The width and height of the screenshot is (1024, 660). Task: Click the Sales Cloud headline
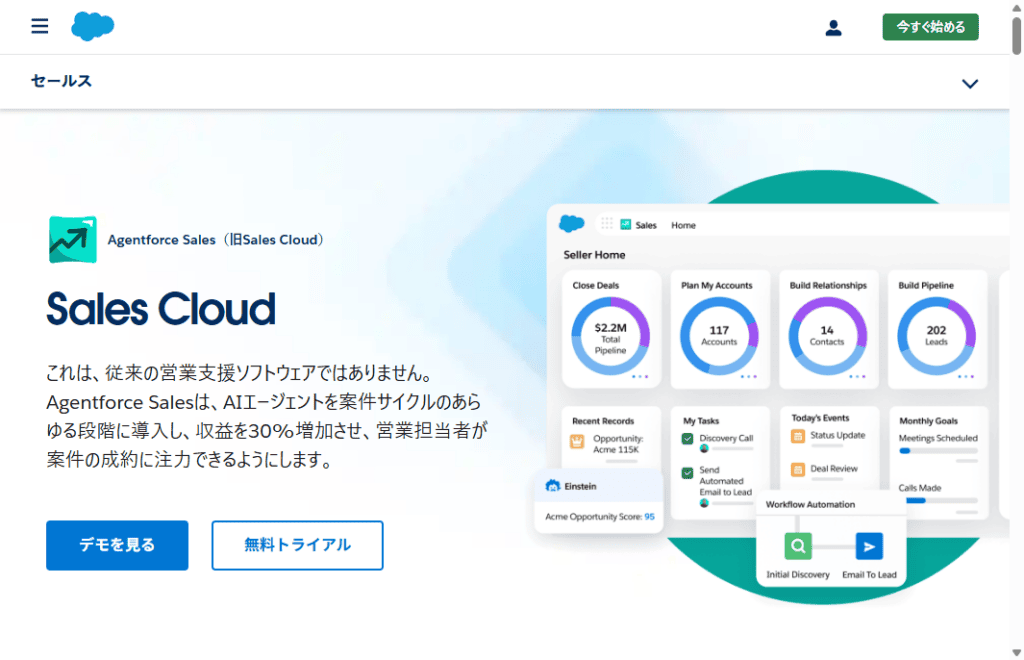pos(161,309)
